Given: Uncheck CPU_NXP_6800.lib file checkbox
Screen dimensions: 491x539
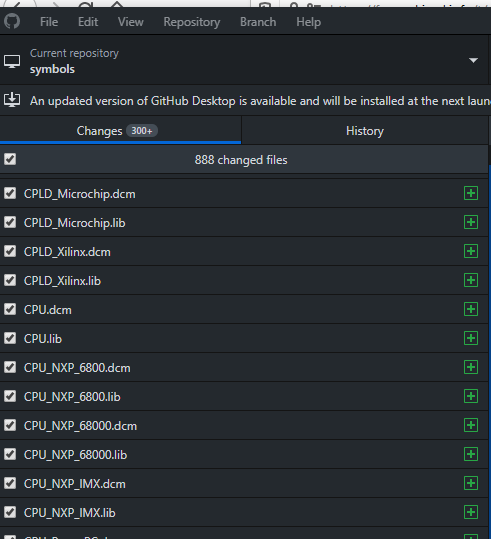Looking at the screenshot, I should (10, 396).
